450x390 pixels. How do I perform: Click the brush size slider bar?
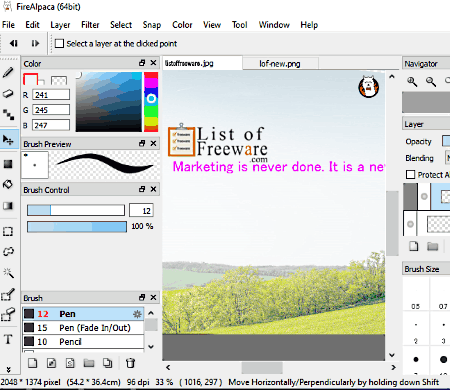point(76,210)
